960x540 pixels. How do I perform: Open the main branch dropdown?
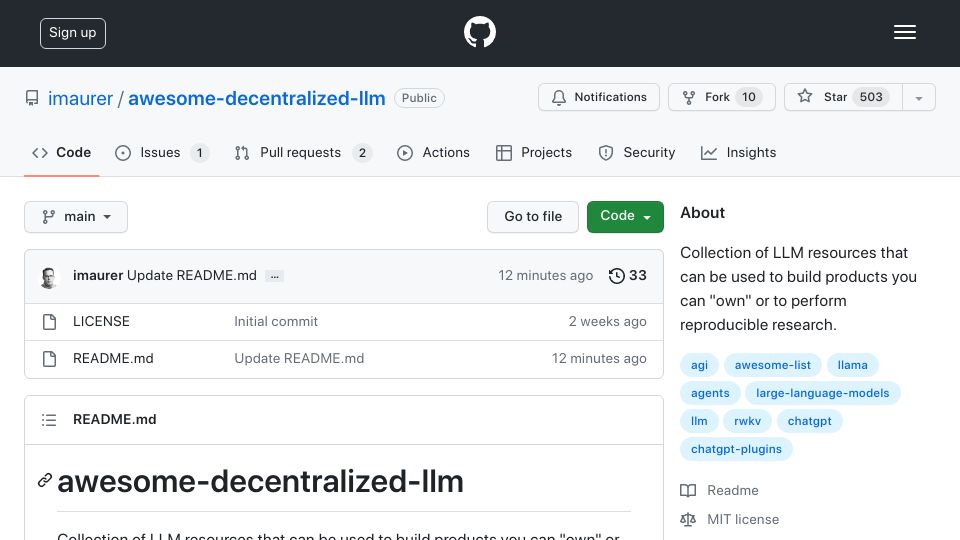(x=76, y=217)
